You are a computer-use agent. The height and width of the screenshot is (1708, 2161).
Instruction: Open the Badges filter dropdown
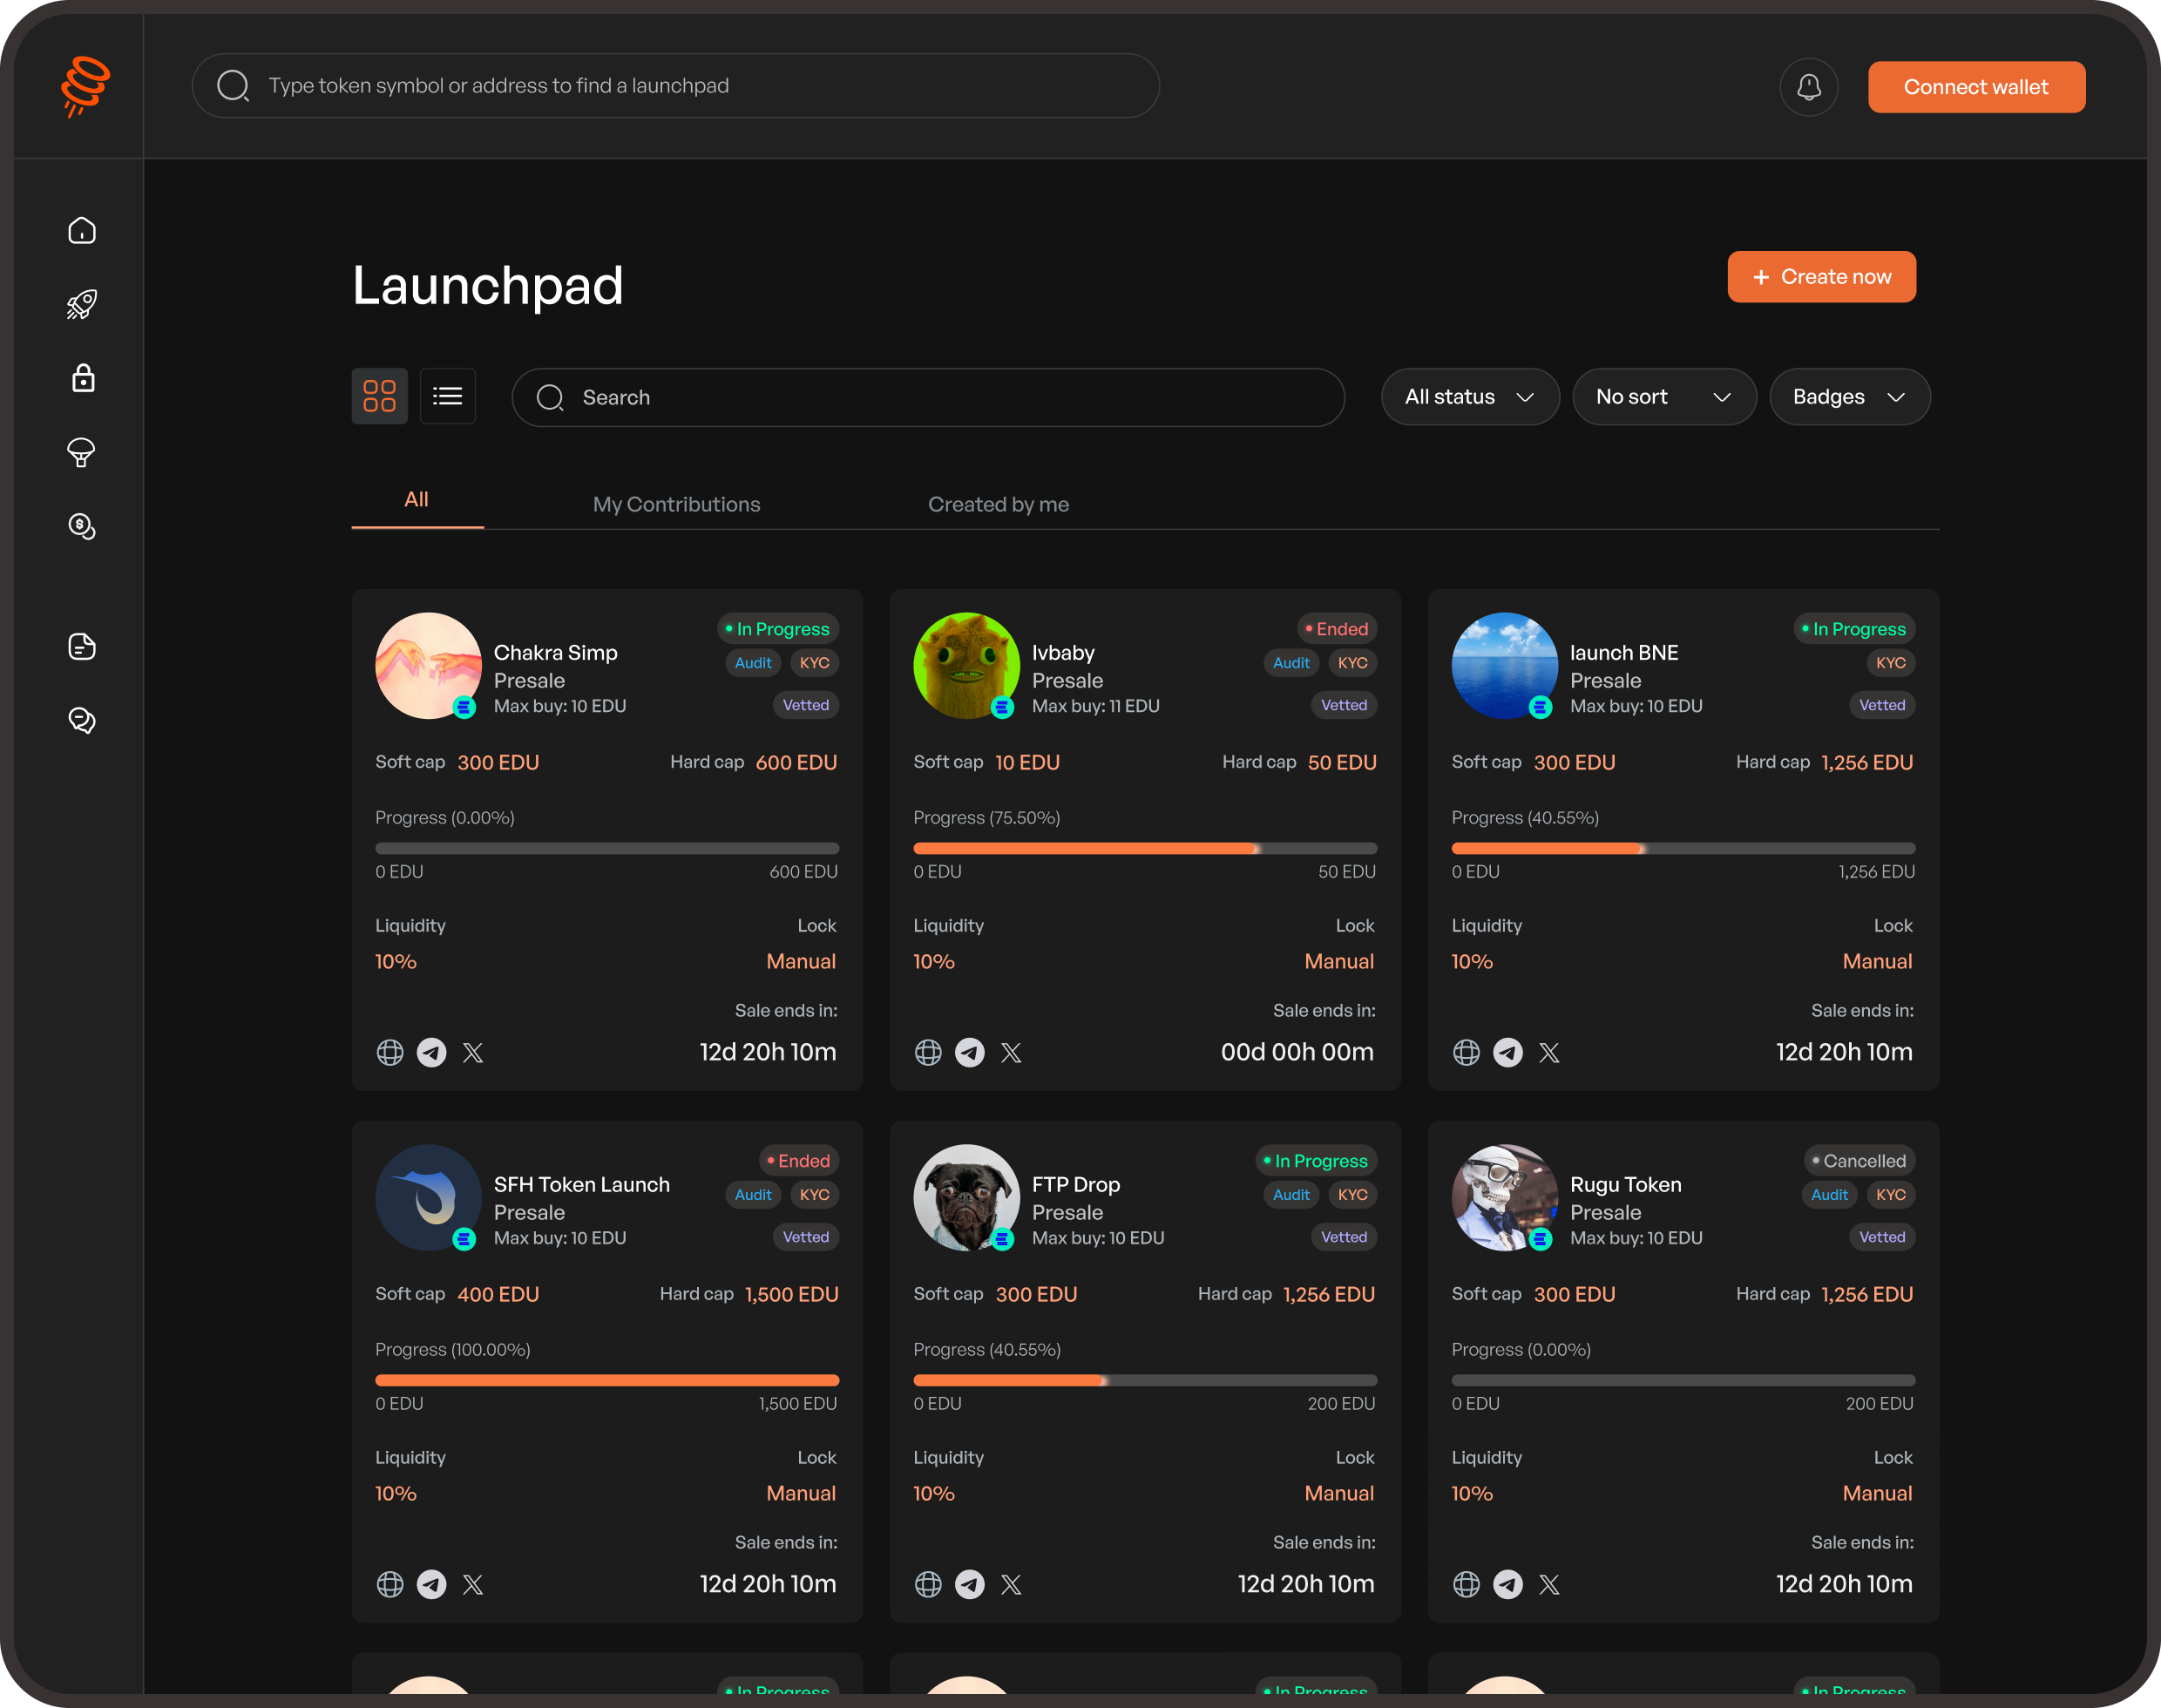click(x=1849, y=396)
